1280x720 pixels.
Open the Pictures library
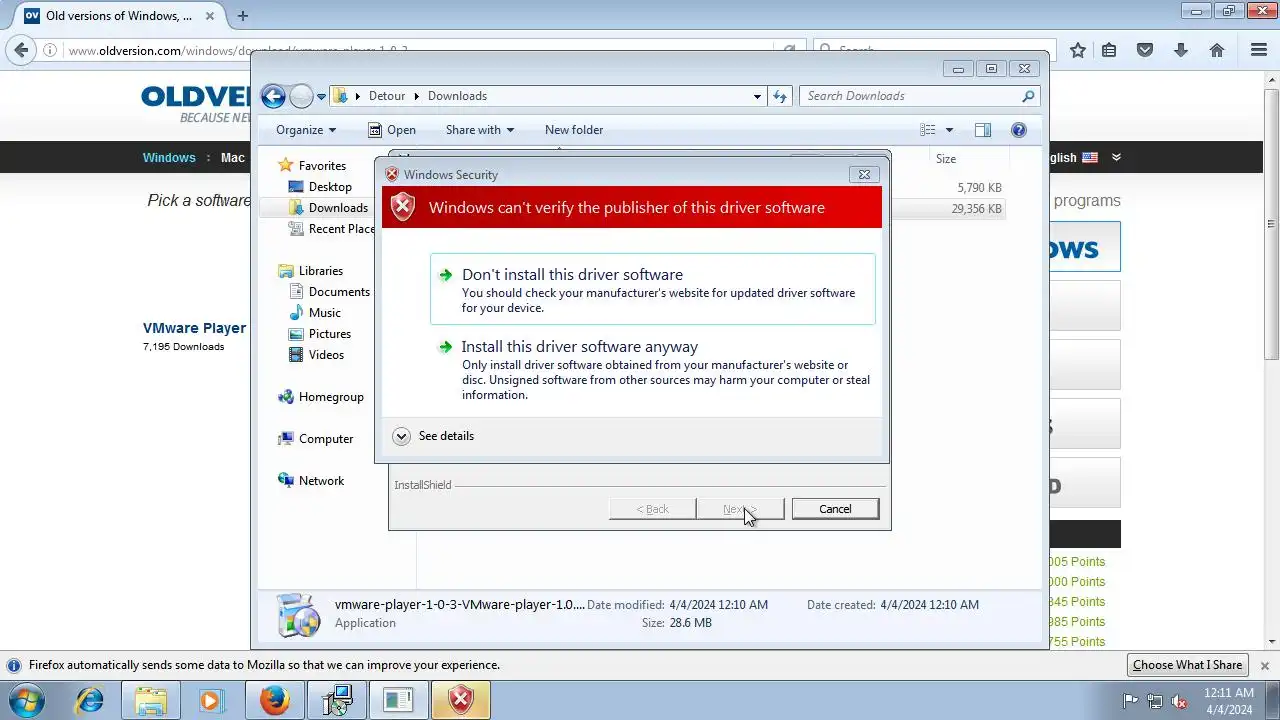pyautogui.click(x=319, y=334)
